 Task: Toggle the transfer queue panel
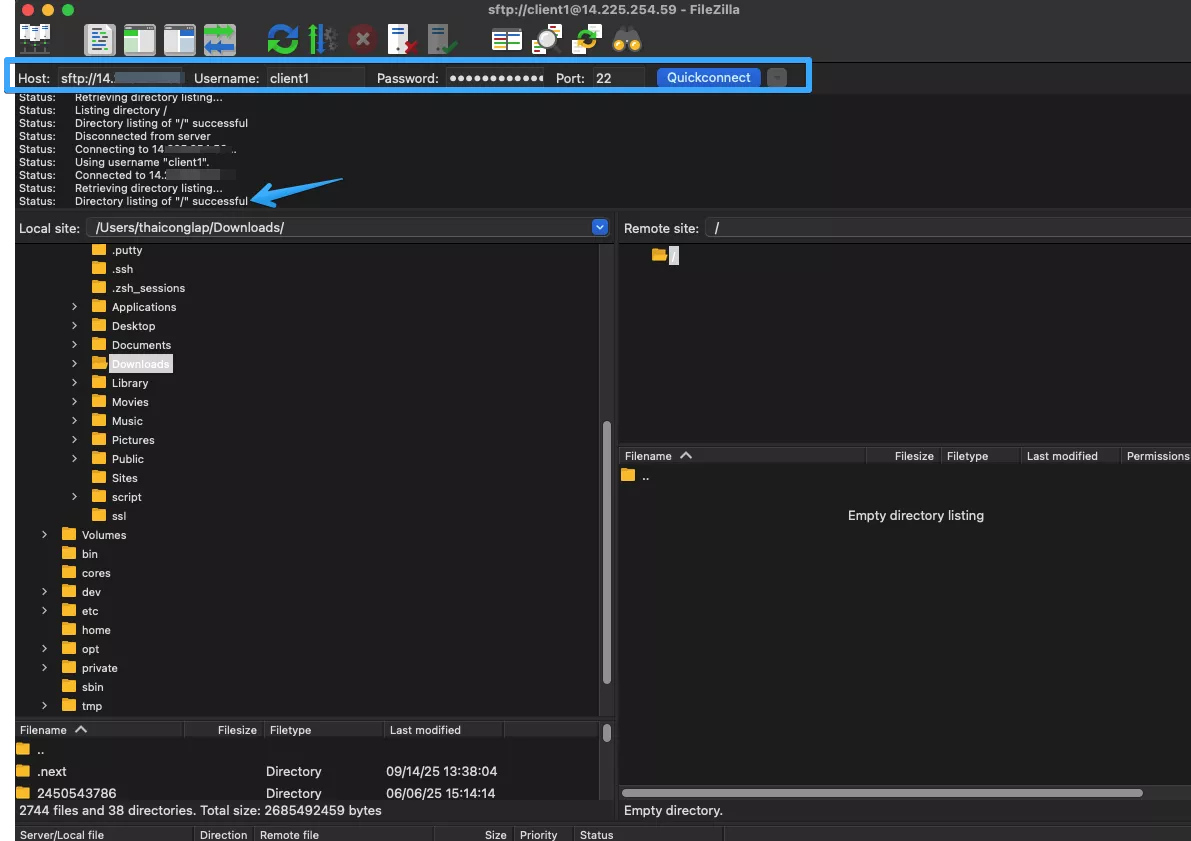point(218,38)
